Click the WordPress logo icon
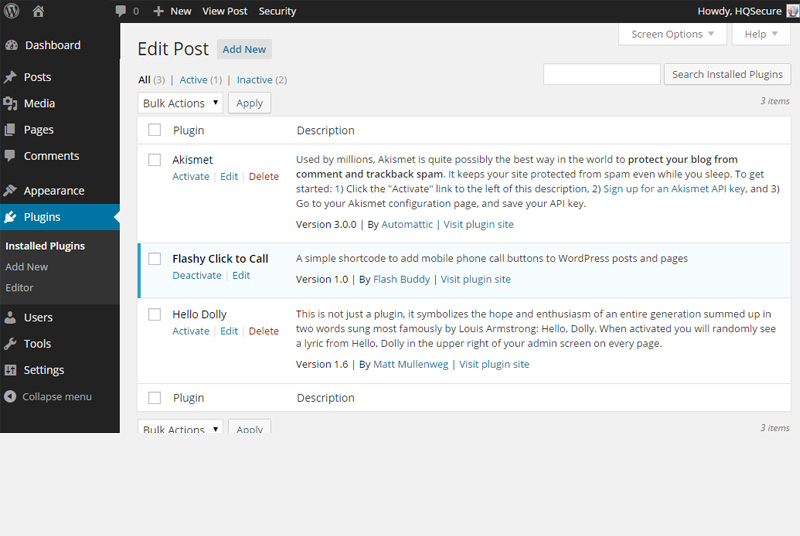 point(11,11)
